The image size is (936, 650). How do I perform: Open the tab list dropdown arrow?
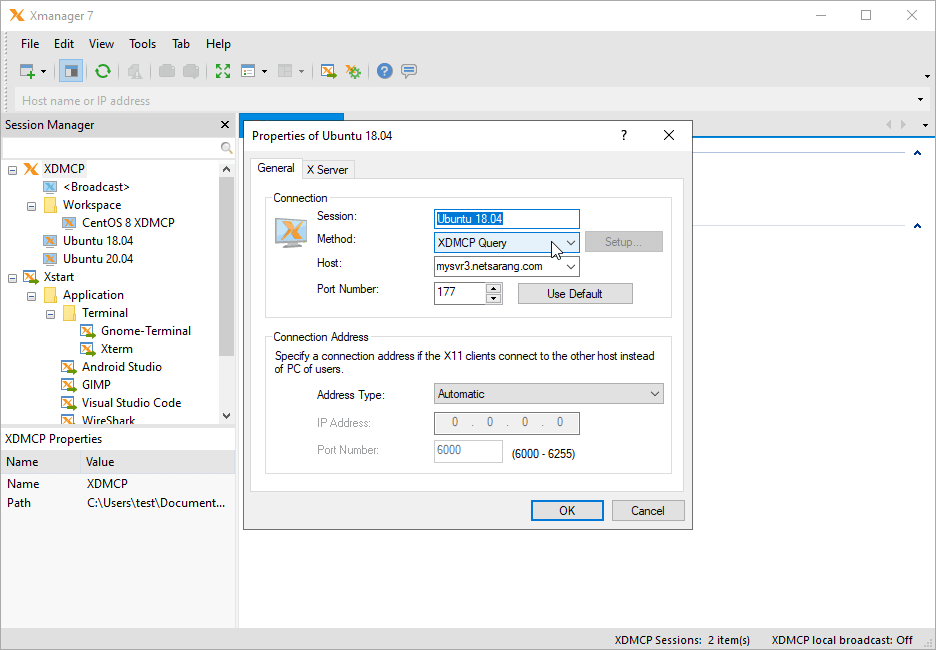point(926,125)
